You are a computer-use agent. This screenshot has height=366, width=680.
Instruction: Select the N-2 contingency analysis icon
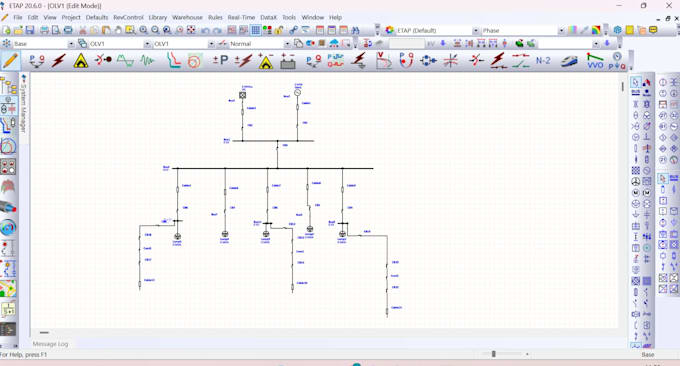(543, 61)
